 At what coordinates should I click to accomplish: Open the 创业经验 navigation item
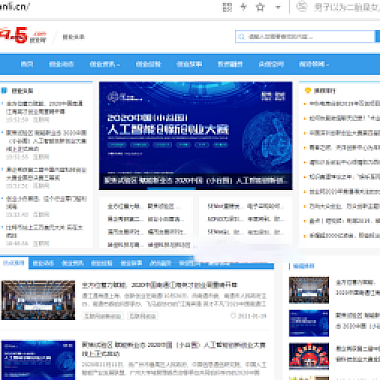(148, 64)
